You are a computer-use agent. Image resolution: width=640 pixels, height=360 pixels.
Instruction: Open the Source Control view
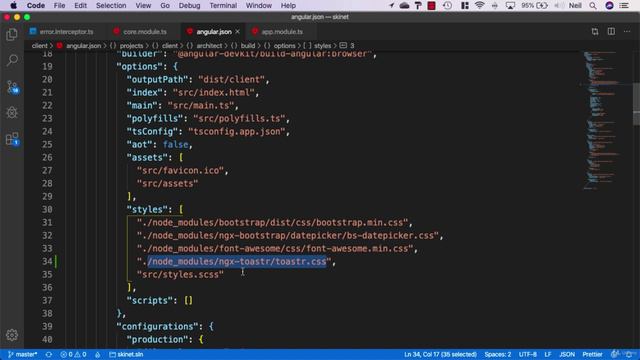pos(12,87)
